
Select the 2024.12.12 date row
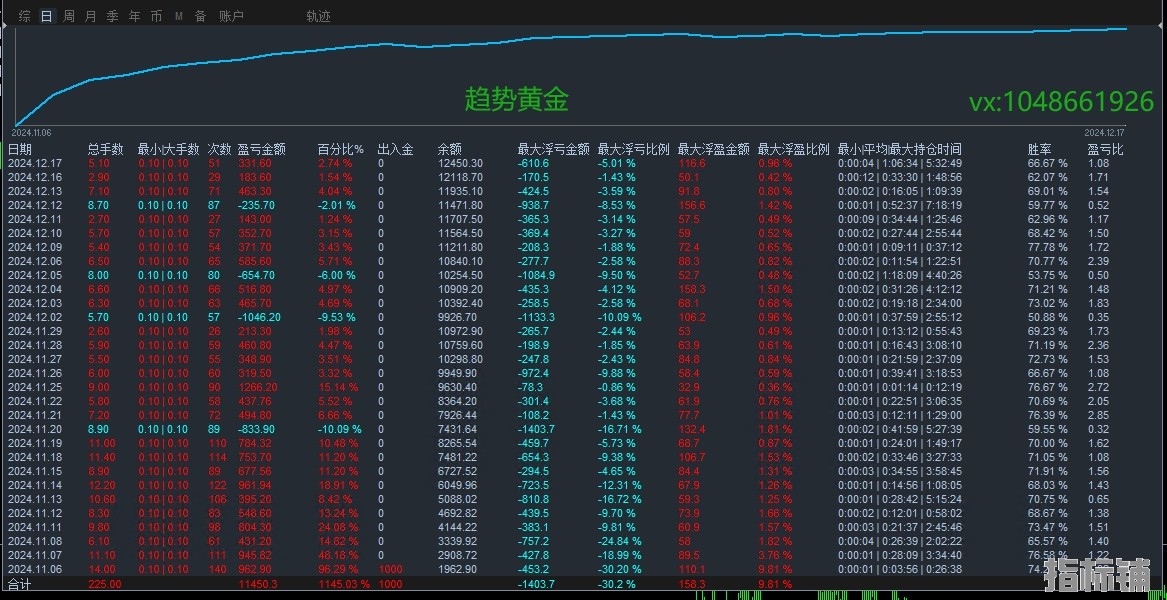tap(35, 205)
